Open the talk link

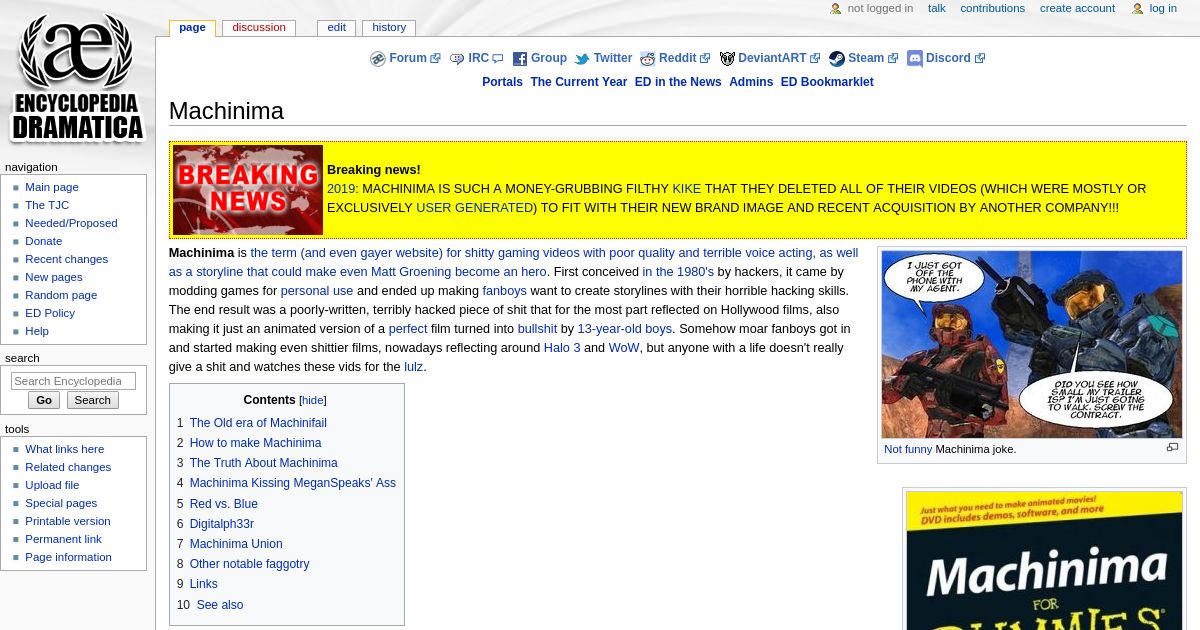click(x=936, y=8)
